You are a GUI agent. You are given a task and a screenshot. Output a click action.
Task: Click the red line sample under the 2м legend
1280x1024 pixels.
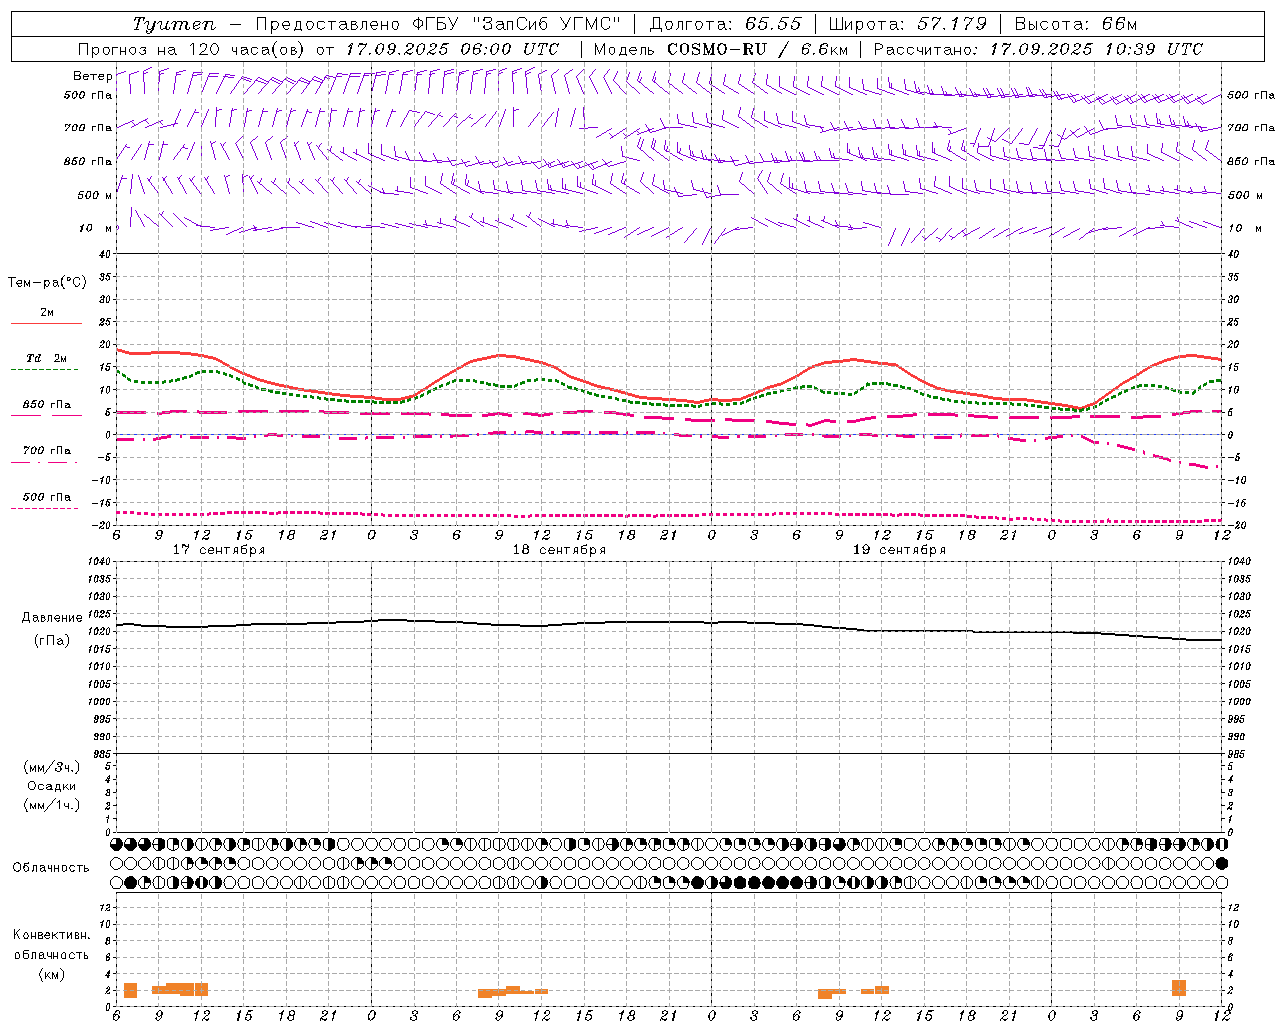46,324
